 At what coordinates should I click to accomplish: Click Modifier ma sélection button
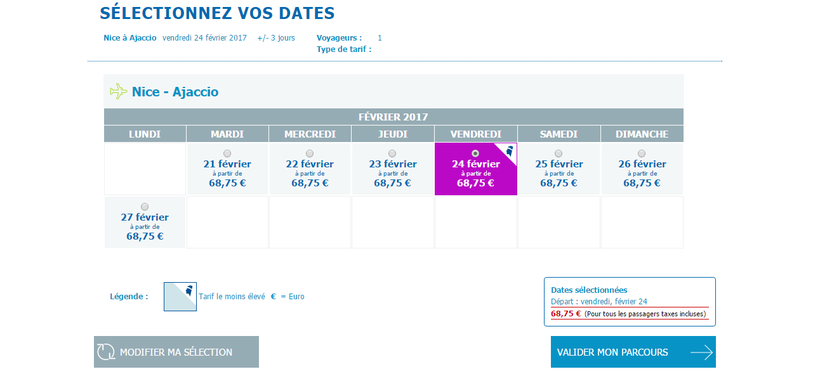click(176, 352)
